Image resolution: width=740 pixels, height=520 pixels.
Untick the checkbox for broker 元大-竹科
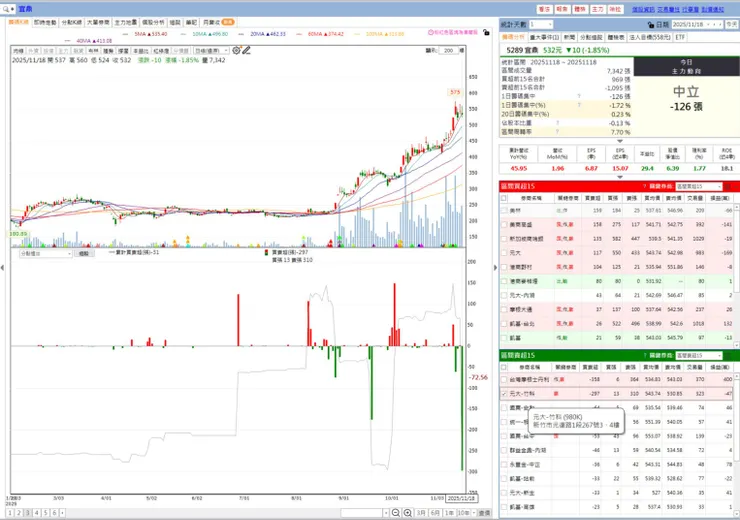[x=504, y=394]
